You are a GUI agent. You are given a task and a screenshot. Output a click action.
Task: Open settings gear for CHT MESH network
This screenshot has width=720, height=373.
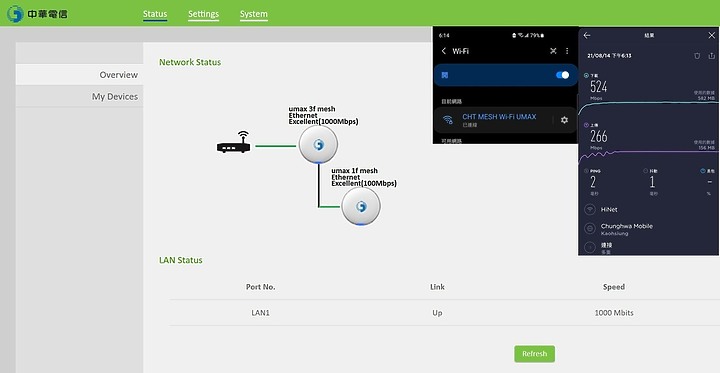[x=564, y=120]
